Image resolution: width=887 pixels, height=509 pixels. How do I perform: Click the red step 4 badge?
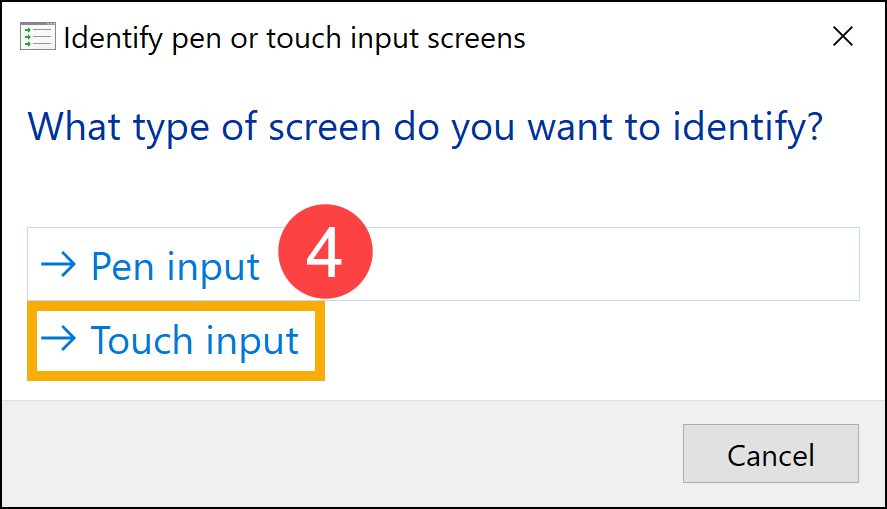[x=325, y=251]
